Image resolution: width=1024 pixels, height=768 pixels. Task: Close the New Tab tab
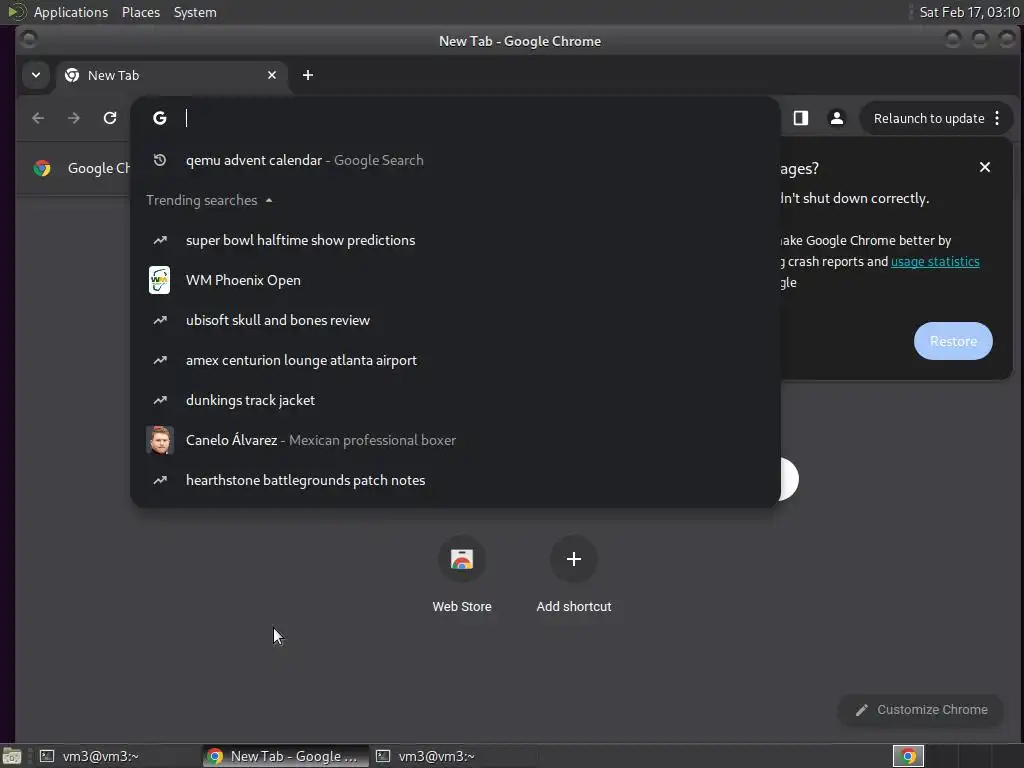[272, 75]
